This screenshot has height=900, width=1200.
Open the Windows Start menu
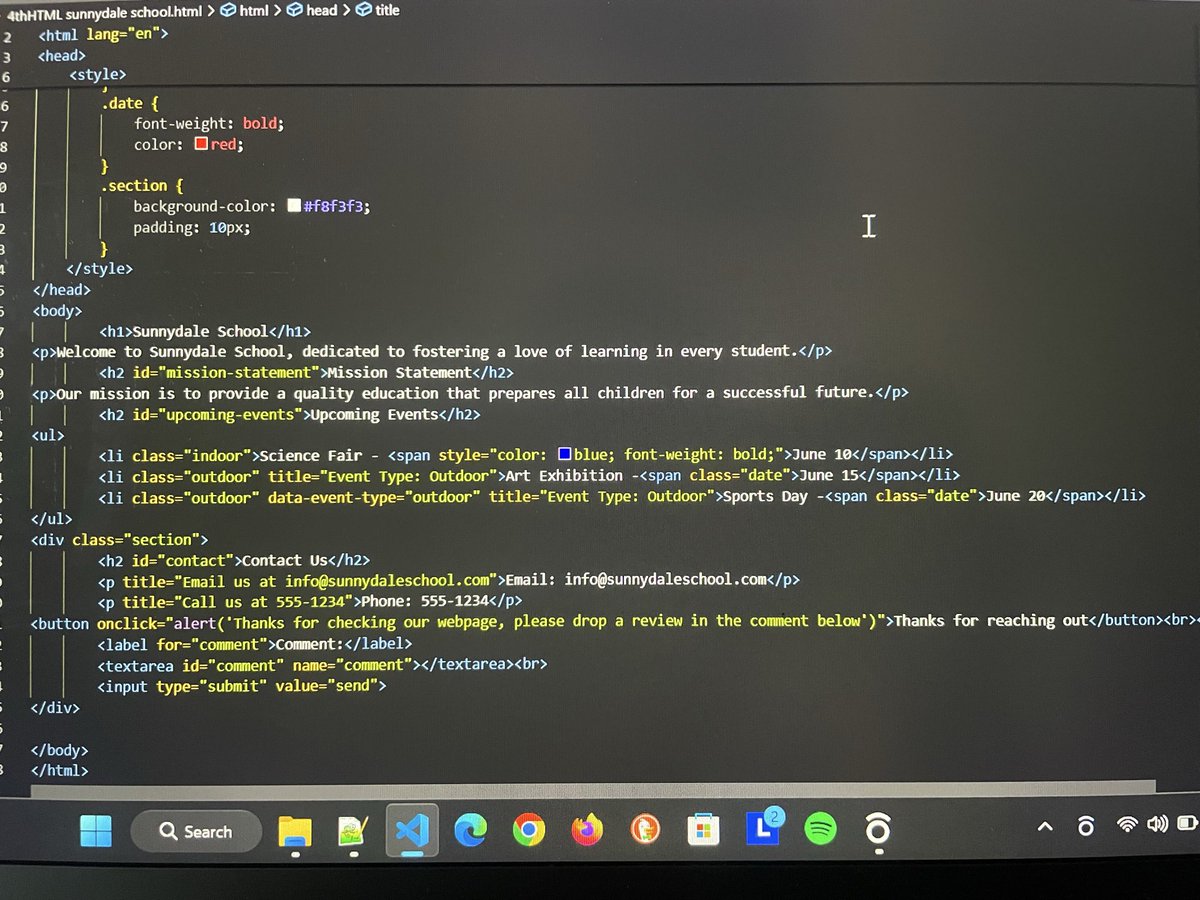[97, 830]
